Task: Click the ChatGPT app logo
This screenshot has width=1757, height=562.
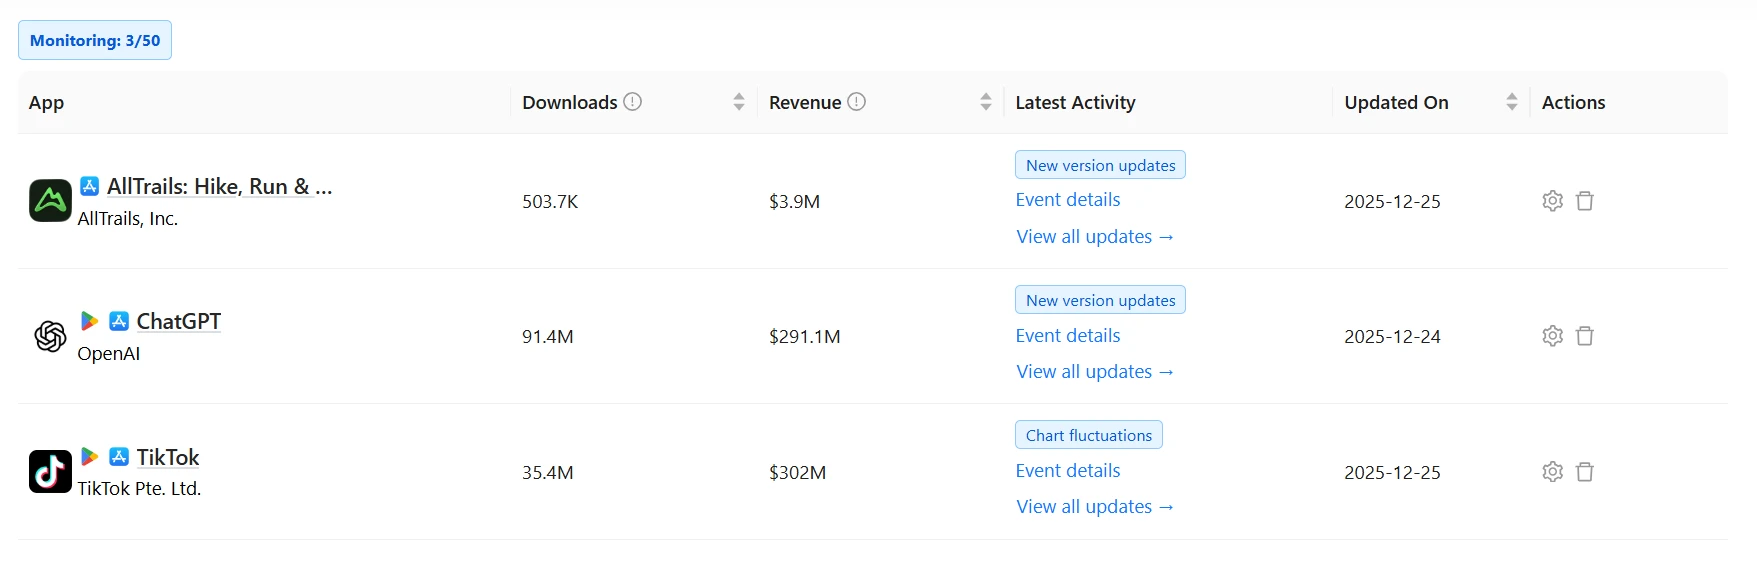Action: coord(50,336)
